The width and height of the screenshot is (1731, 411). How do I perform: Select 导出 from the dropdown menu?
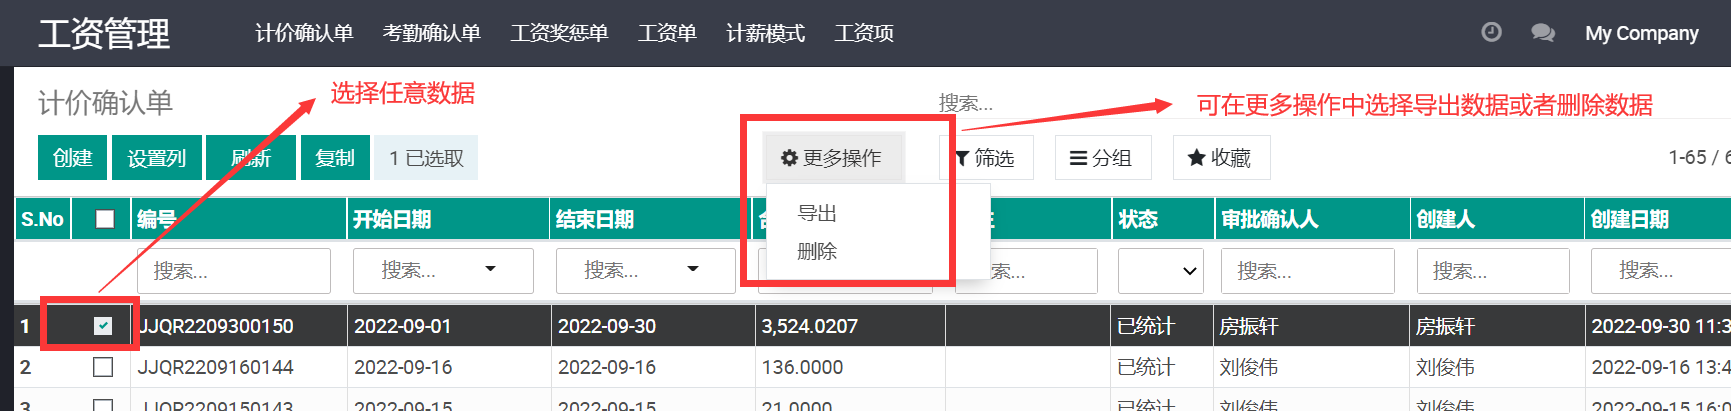point(817,213)
